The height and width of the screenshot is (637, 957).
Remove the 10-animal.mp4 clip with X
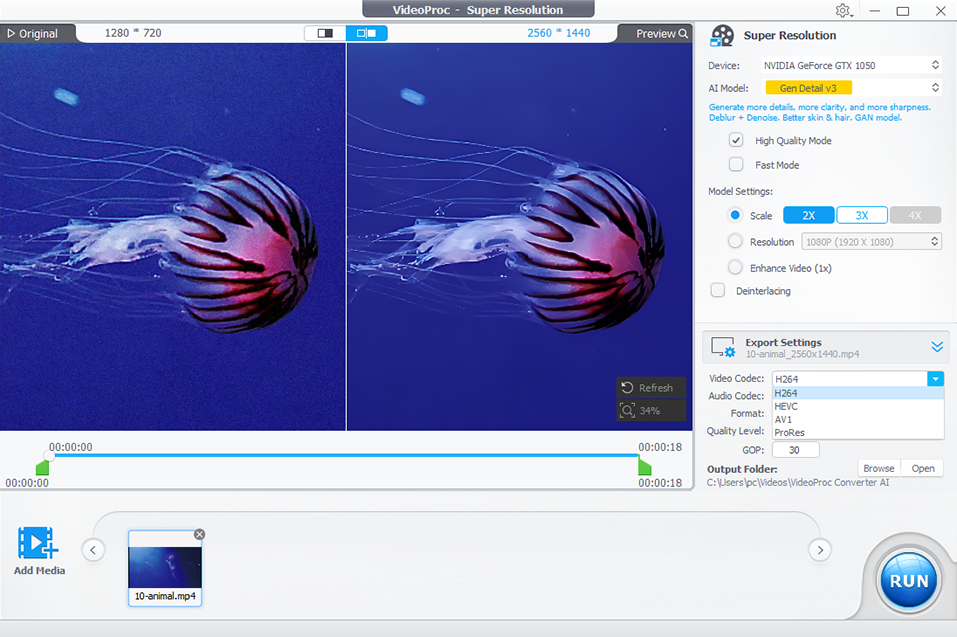199,534
